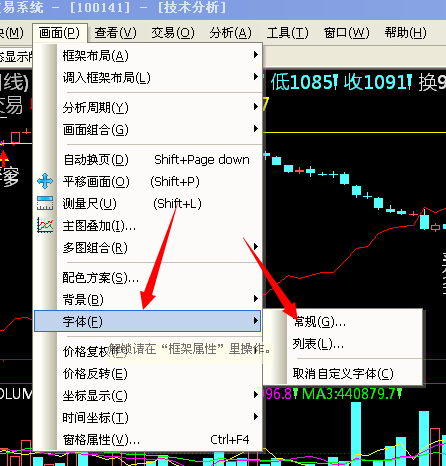Open the 字体(F) submenu
Image resolution: width=446 pixels, height=466 pixels.
[147, 321]
